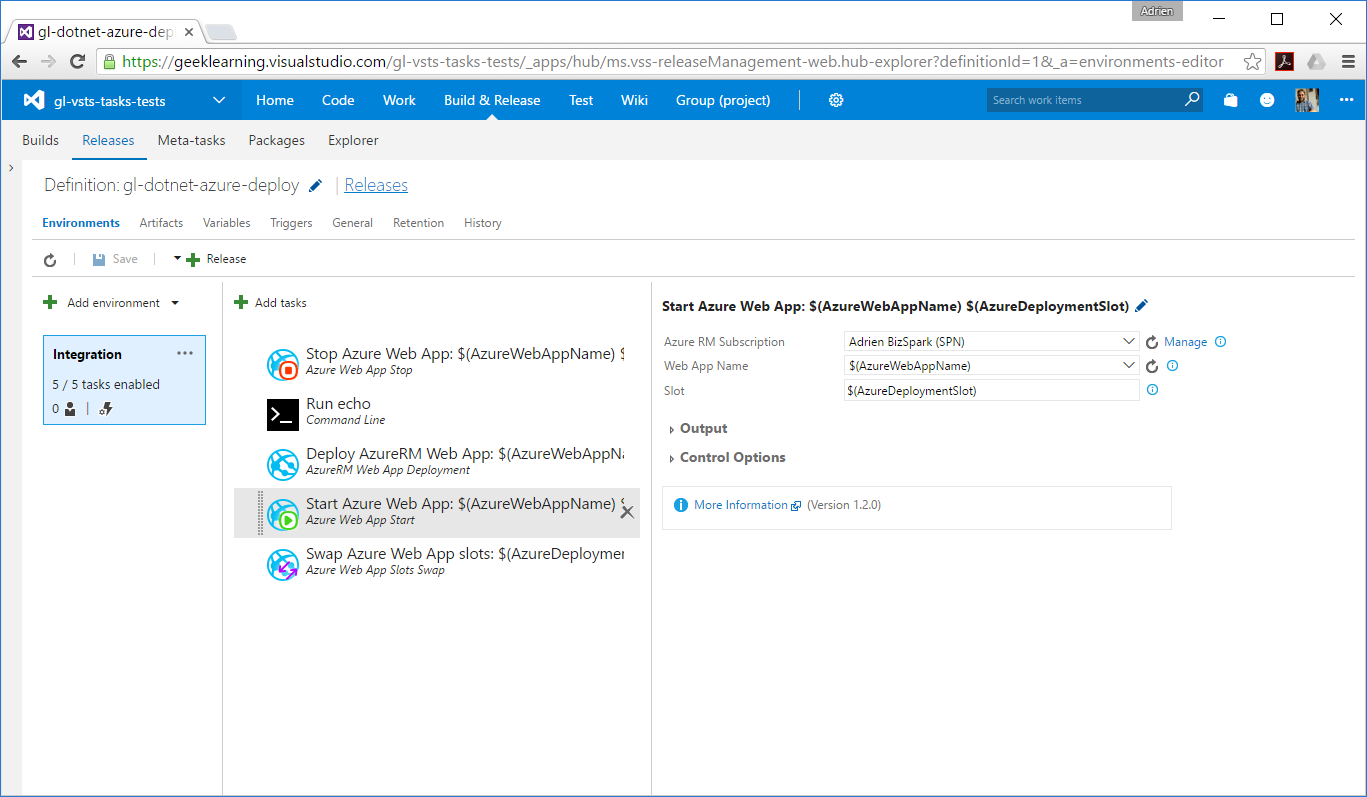
Task: Refresh the Web App Name list
Action: (x=1152, y=366)
